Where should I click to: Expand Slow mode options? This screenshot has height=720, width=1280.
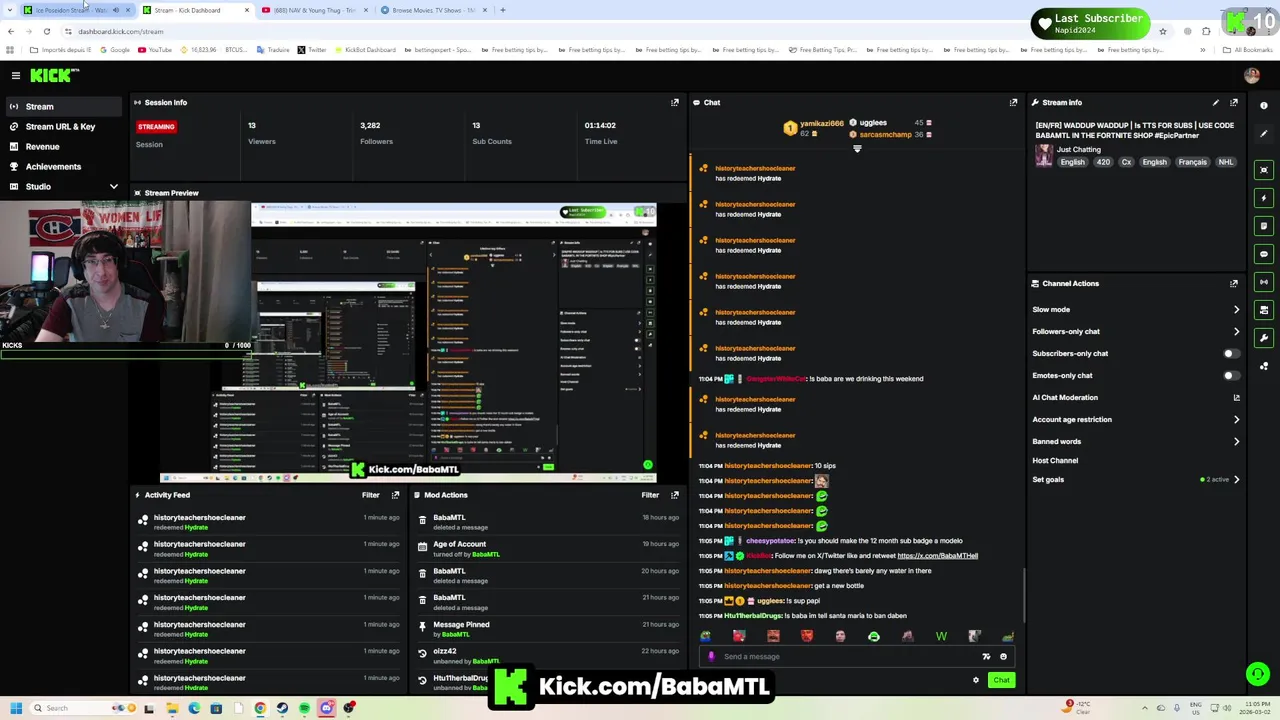tap(1236, 310)
